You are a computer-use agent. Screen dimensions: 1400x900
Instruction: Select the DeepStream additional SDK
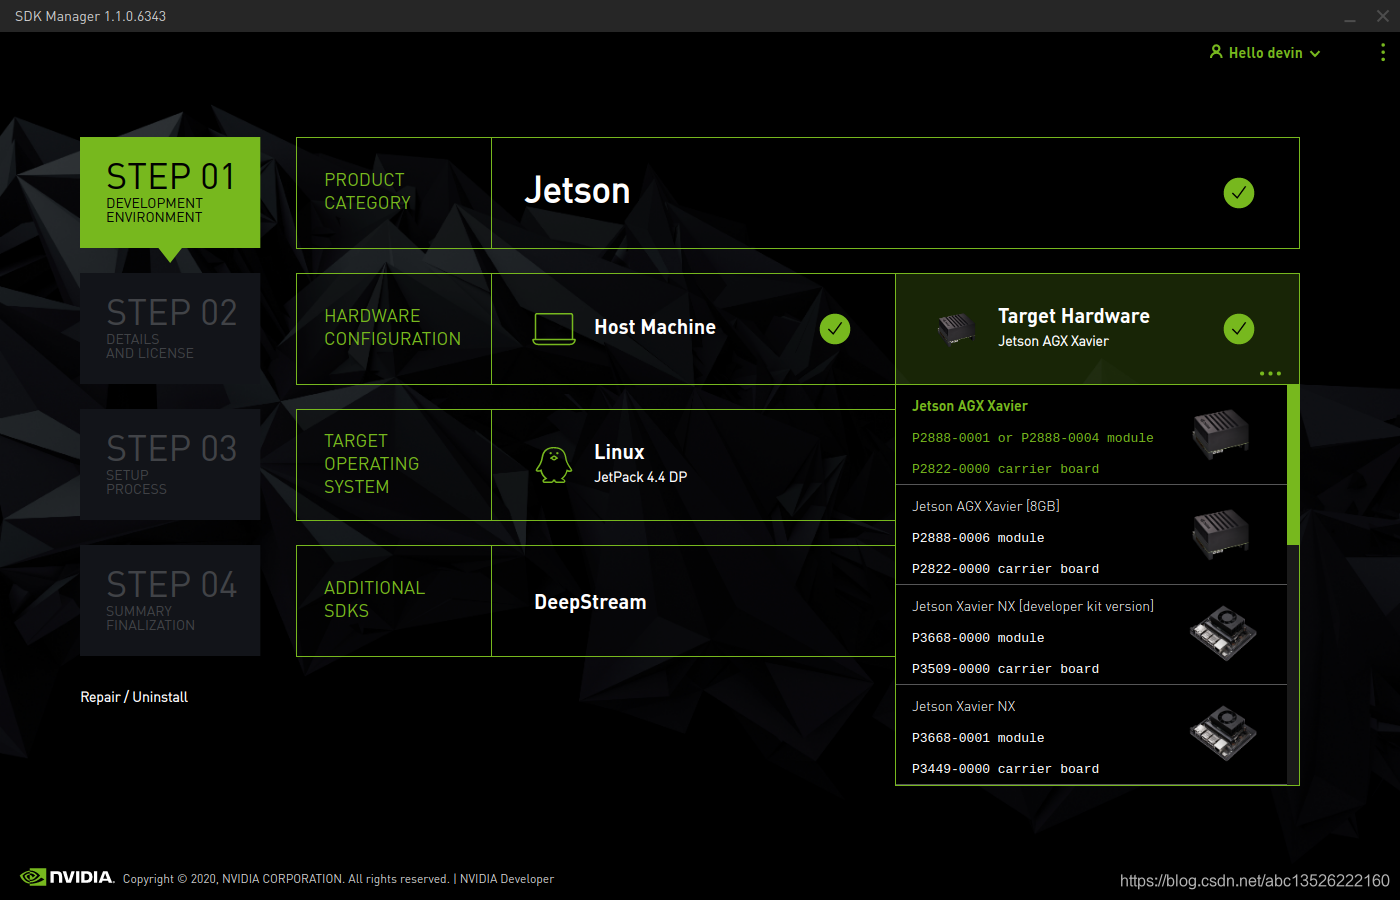coord(693,601)
